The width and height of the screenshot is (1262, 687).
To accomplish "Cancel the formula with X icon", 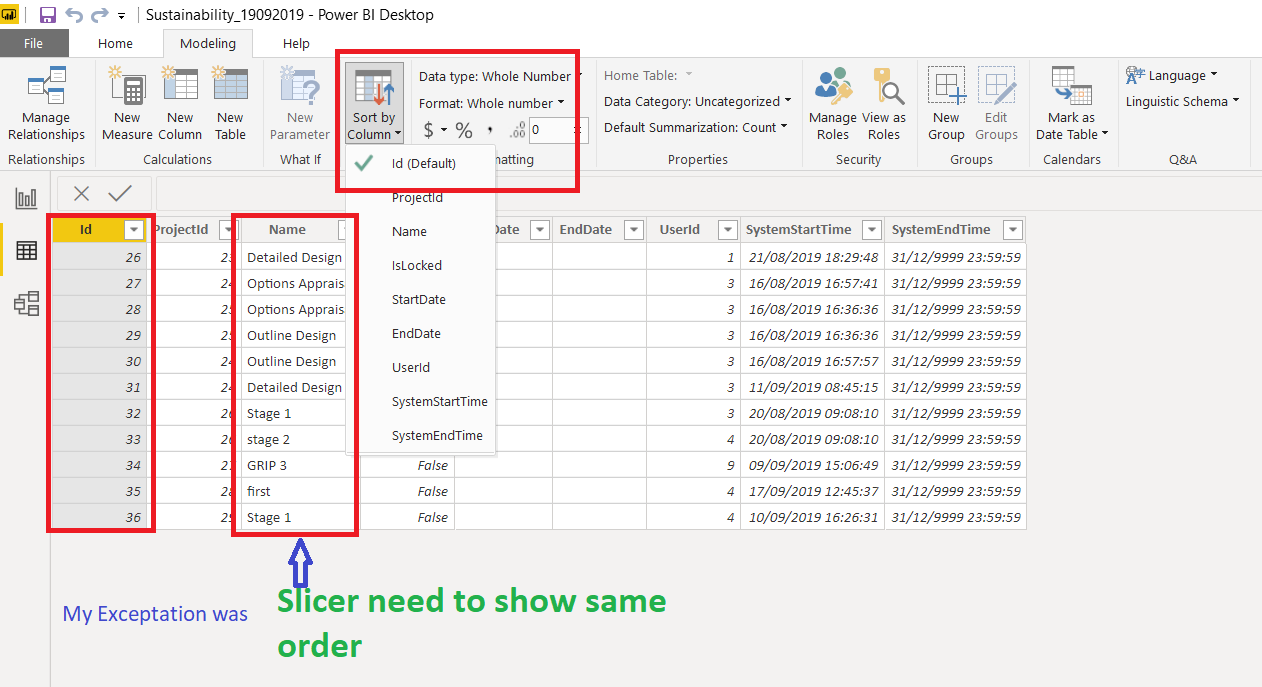I will [82, 194].
